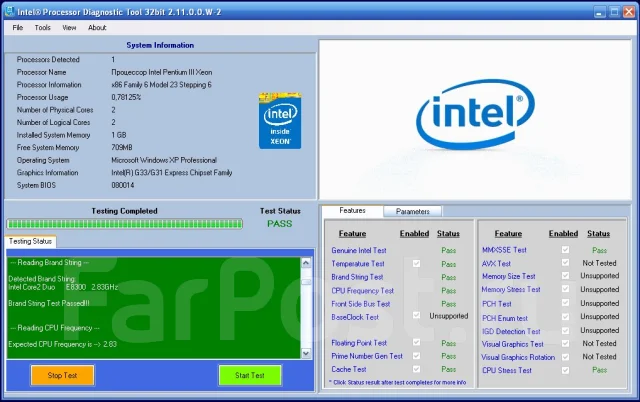Screen dimensions: 640x402
Task: Click the testing log scroll down arrow
Action: [306, 353]
